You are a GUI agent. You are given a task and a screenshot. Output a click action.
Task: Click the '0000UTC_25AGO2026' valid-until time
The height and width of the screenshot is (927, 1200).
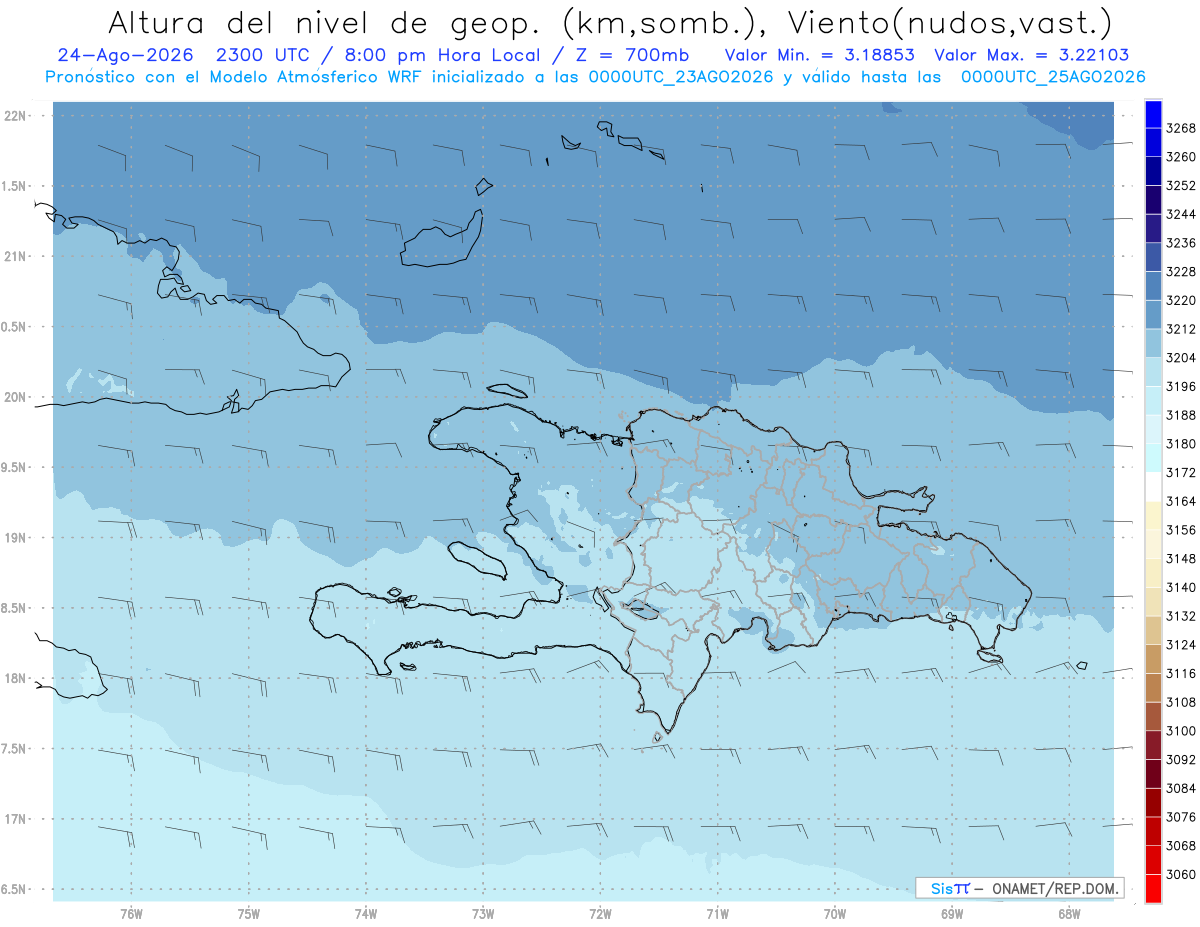(x=1052, y=77)
